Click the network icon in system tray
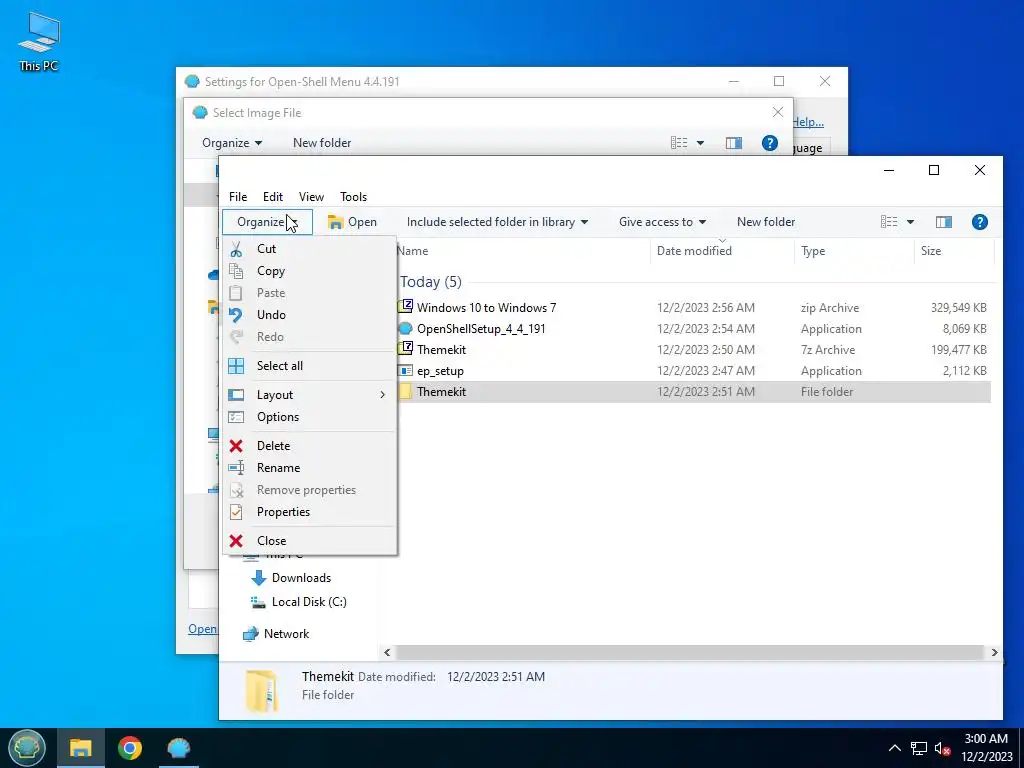Screen dimensions: 1024x768 919,748
